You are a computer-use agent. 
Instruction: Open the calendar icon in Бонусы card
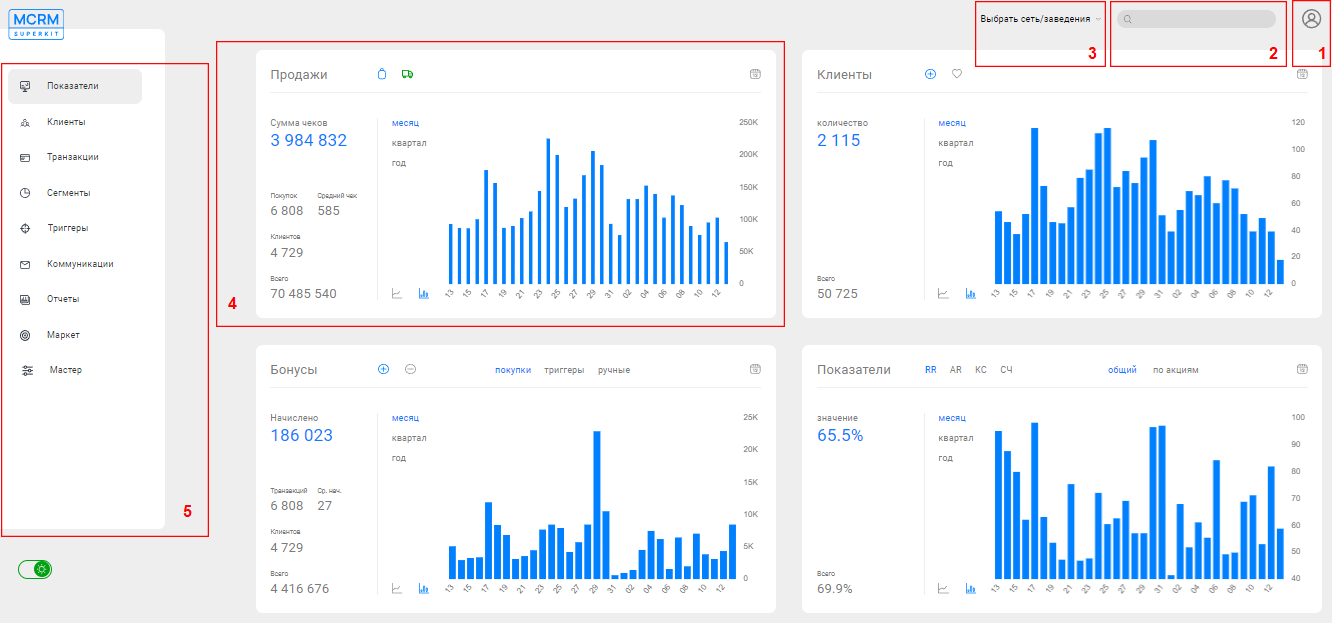pyautogui.click(x=755, y=369)
